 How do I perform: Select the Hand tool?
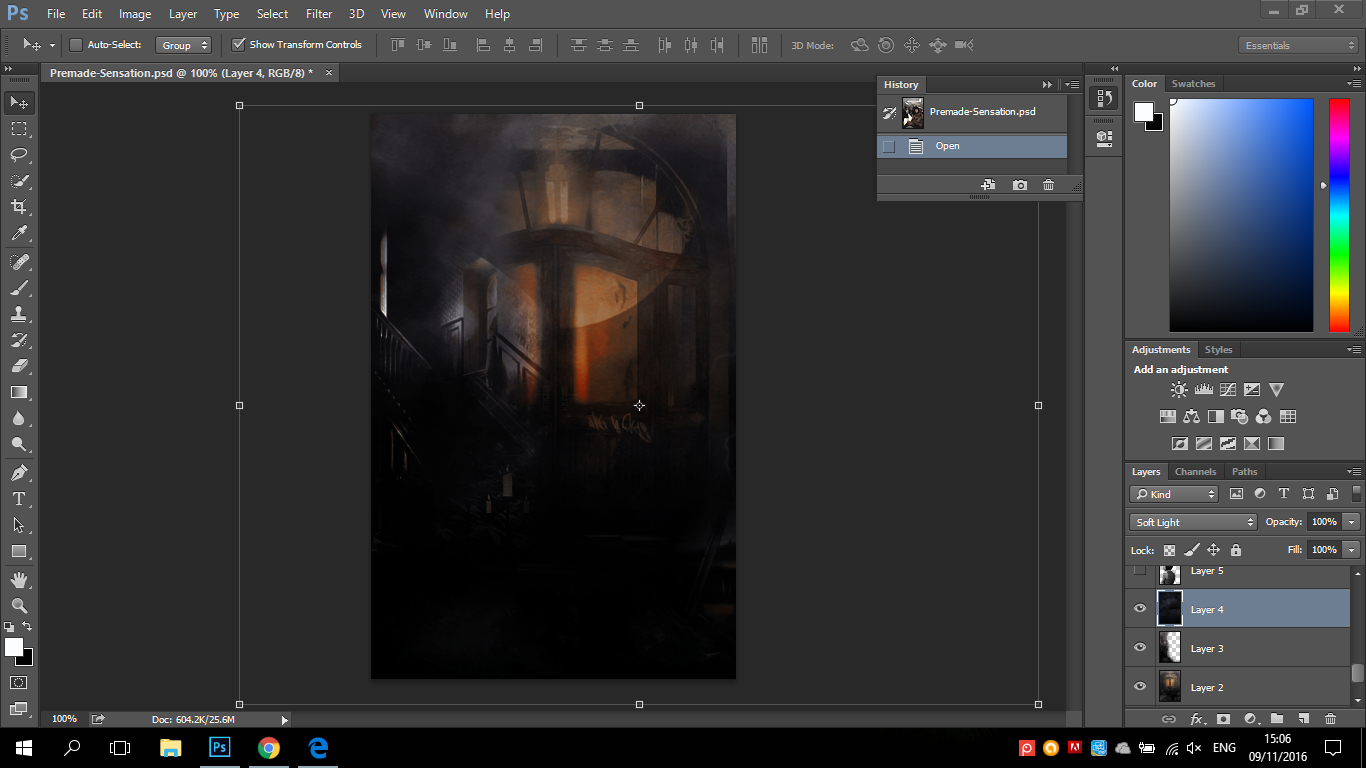tap(19, 579)
